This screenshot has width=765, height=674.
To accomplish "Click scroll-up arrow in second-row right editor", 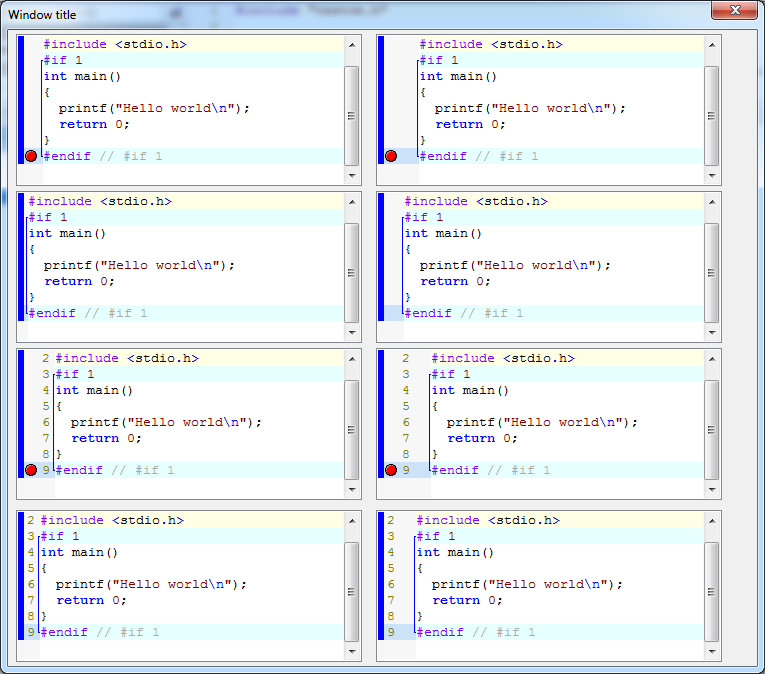I will (x=711, y=202).
